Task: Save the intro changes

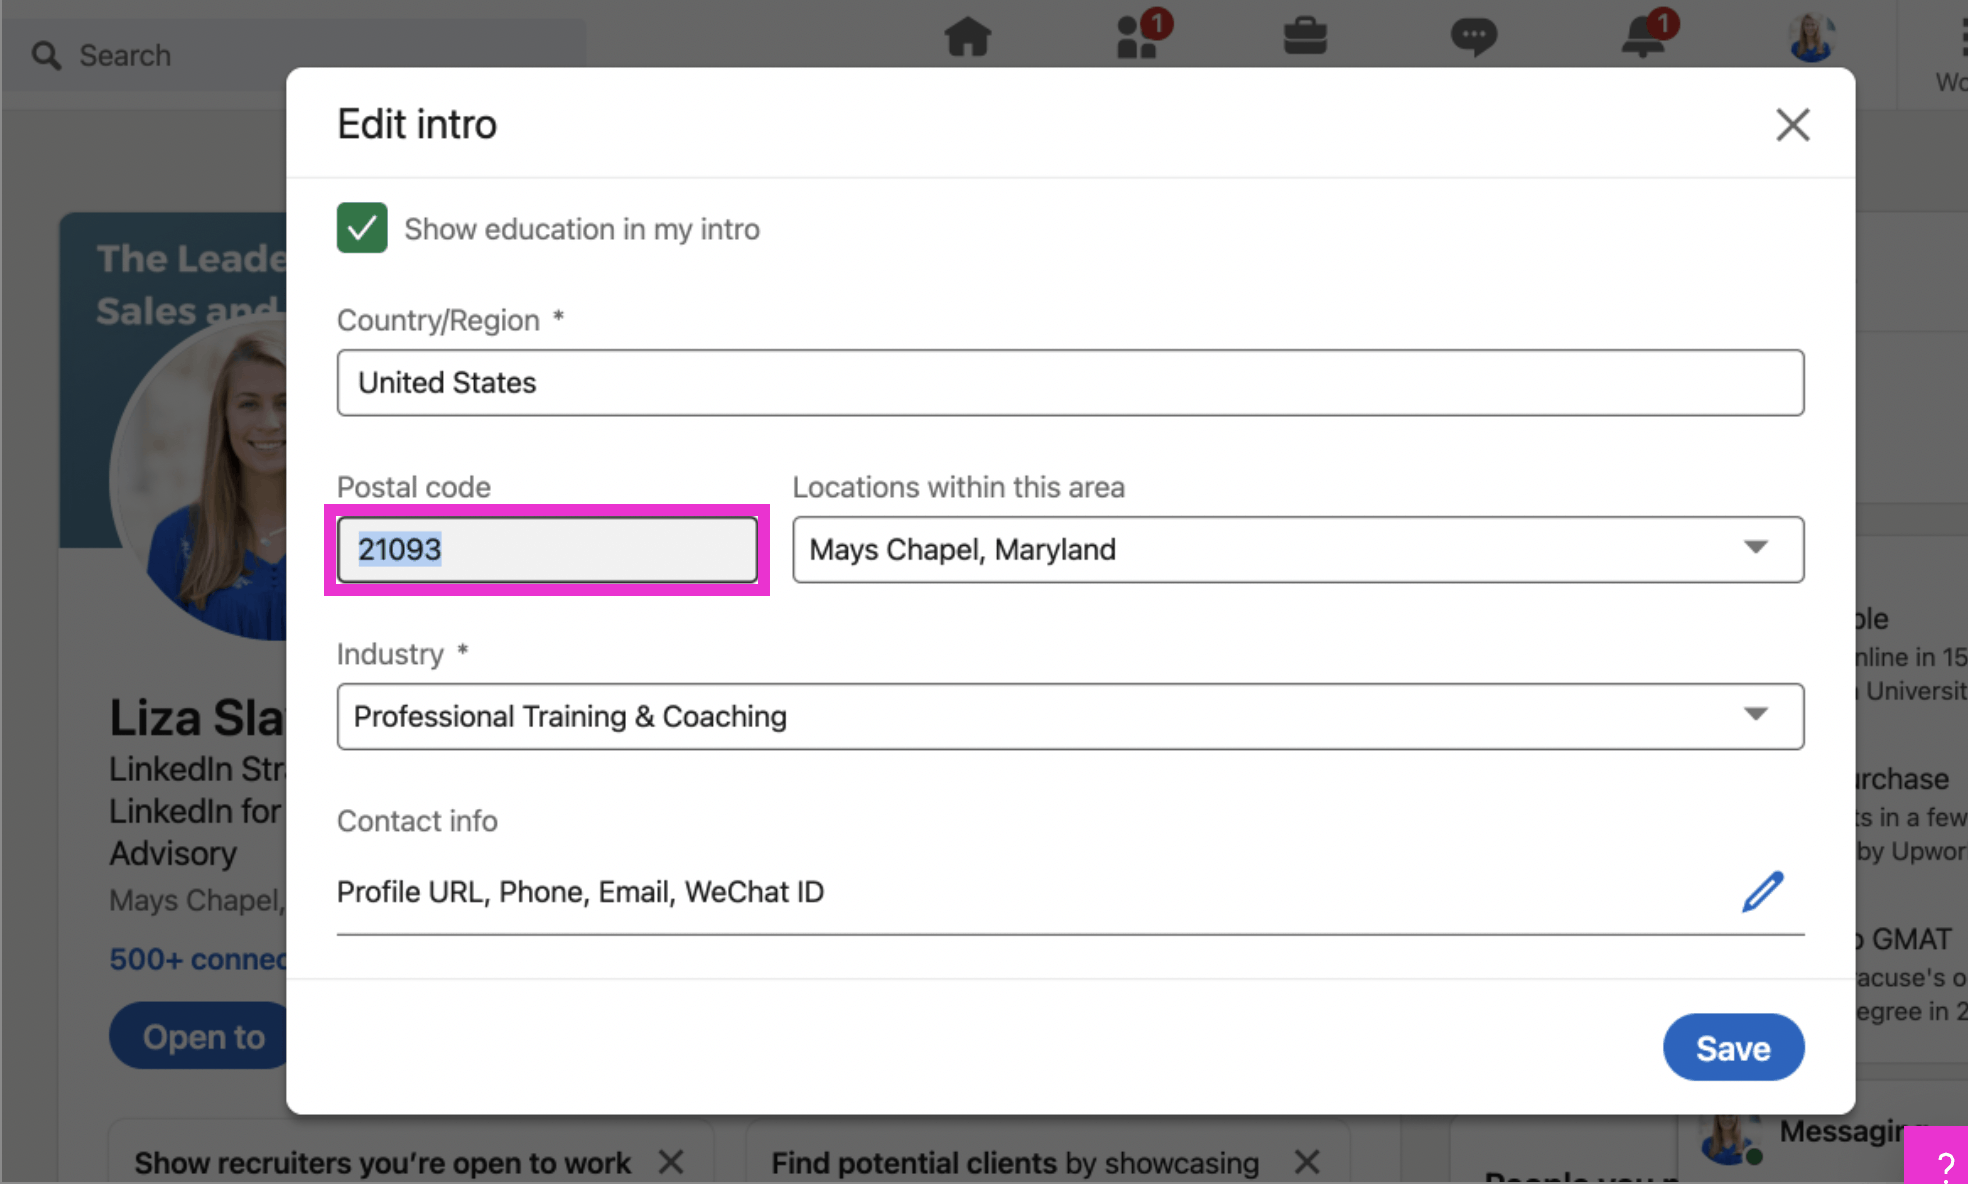Action: pyautogui.click(x=1733, y=1047)
